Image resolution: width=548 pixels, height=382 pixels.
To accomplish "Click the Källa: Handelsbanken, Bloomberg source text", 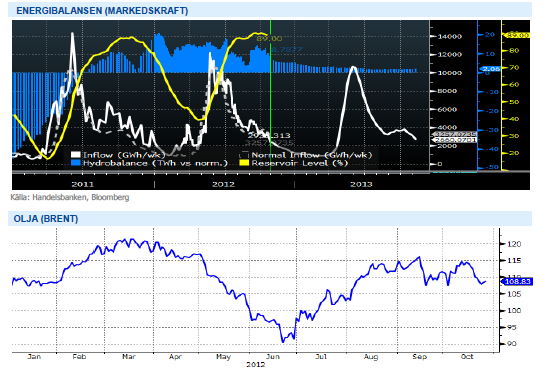I will tap(70, 197).
